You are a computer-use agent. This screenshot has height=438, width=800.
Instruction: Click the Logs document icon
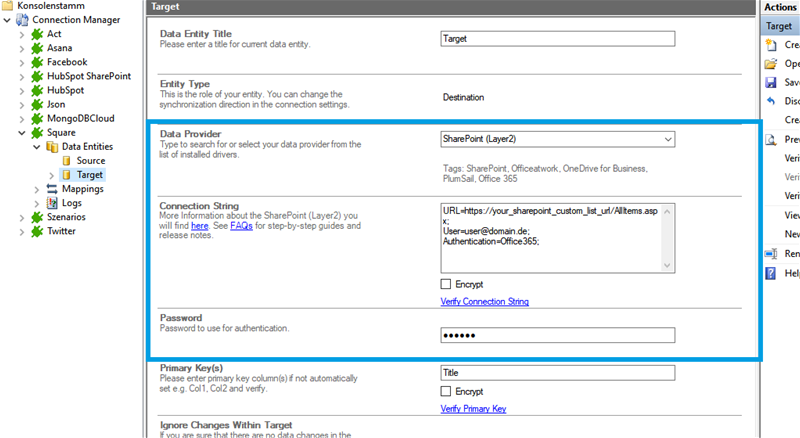tap(53, 202)
